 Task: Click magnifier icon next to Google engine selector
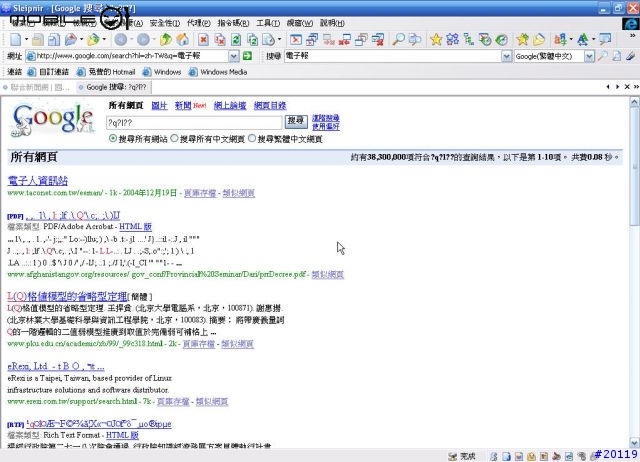[x=602, y=56]
